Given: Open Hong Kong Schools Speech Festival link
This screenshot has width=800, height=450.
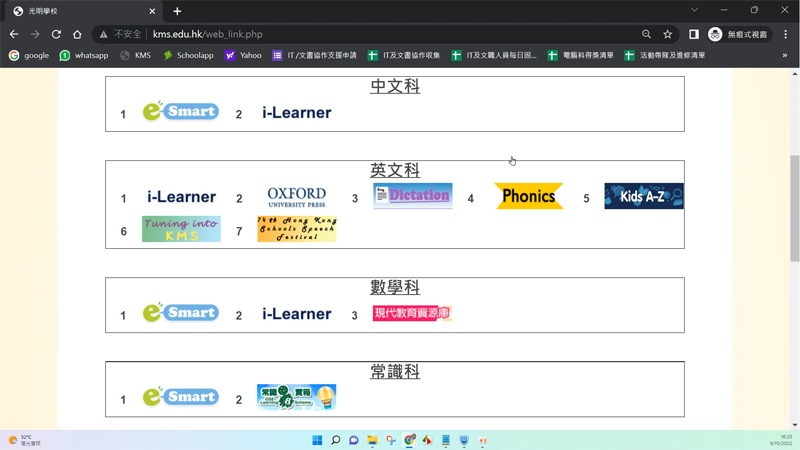Looking at the screenshot, I should pos(297,229).
